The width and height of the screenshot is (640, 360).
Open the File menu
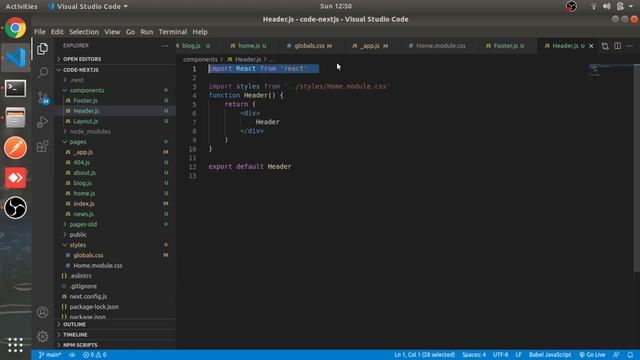tap(40, 32)
